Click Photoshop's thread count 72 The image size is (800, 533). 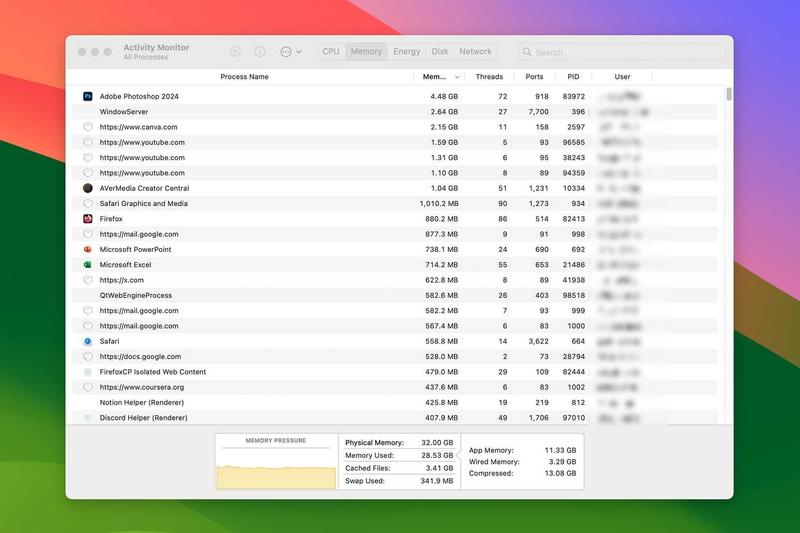(503, 96)
